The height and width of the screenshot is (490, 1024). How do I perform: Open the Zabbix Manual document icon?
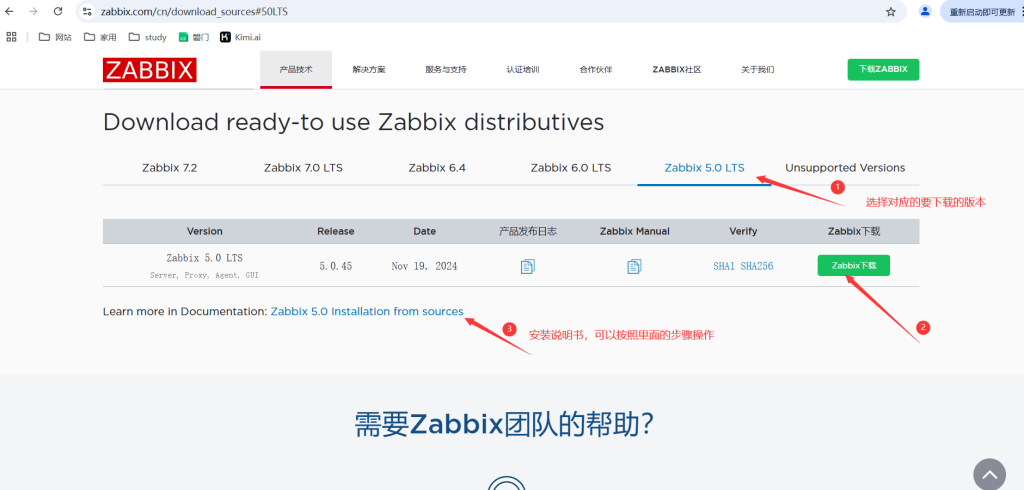point(634,266)
